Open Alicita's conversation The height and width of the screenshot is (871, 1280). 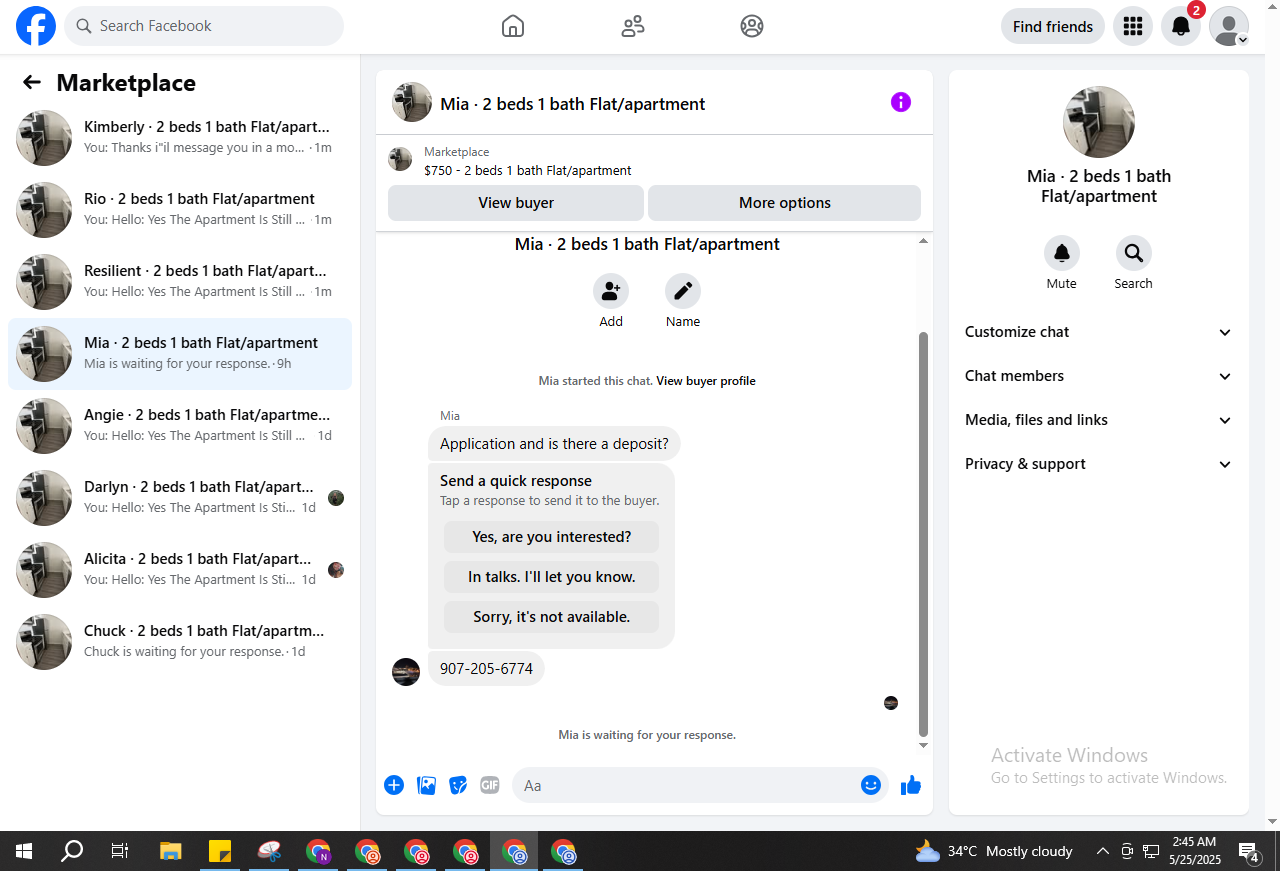tap(180, 570)
